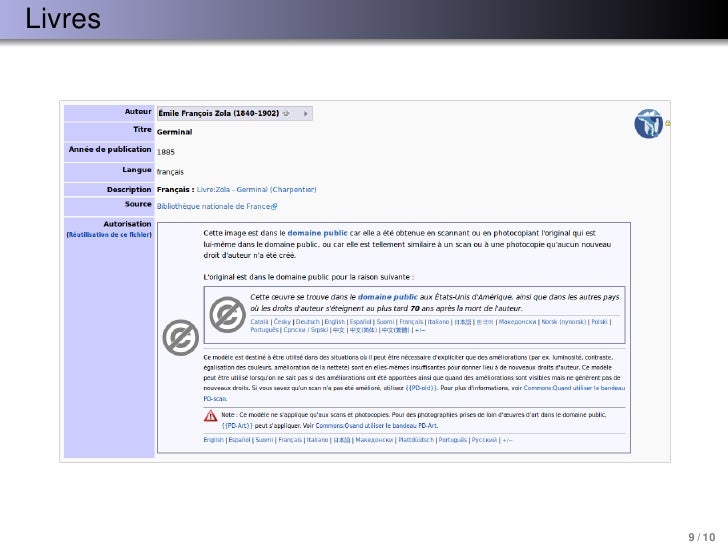Click the 9 / 10 slide page number
728x546 pixels.
point(703,537)
